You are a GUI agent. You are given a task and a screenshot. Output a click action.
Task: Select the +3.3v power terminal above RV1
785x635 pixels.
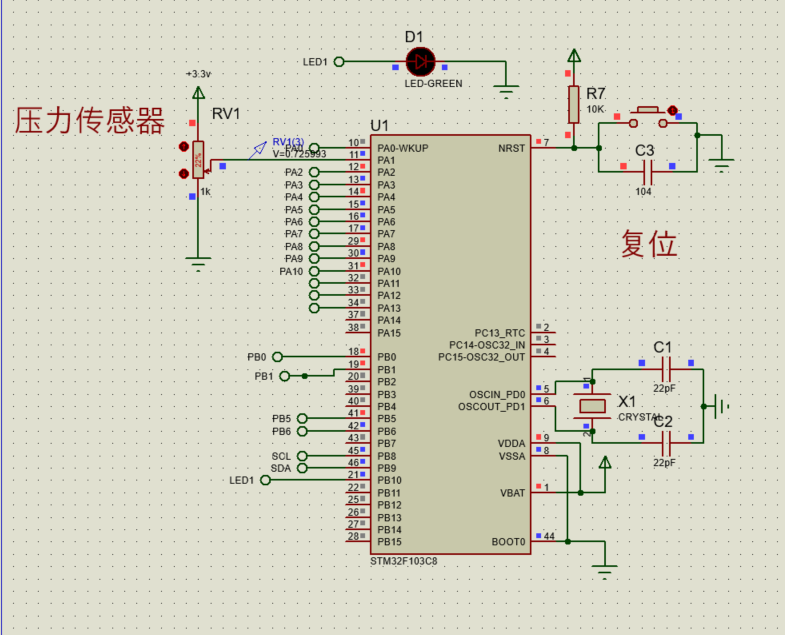198,93
